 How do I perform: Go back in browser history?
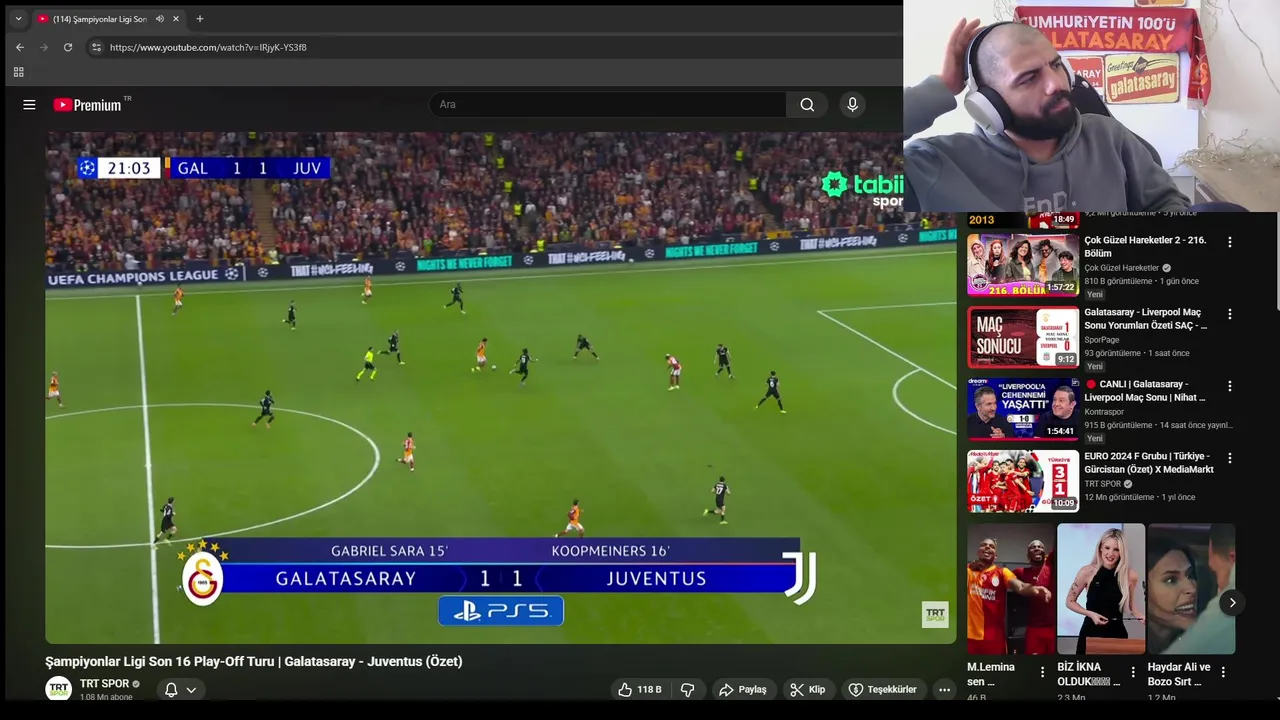[19, 47]
